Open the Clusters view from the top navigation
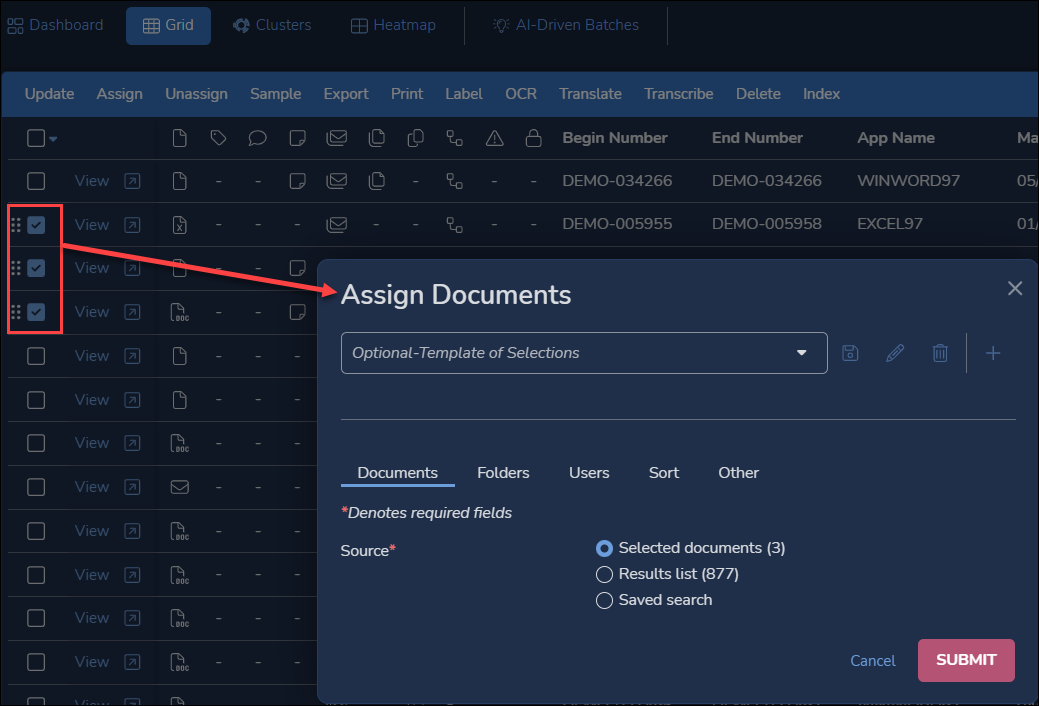The height and width of the screenshot is (706, 1039). click(272, 25)
